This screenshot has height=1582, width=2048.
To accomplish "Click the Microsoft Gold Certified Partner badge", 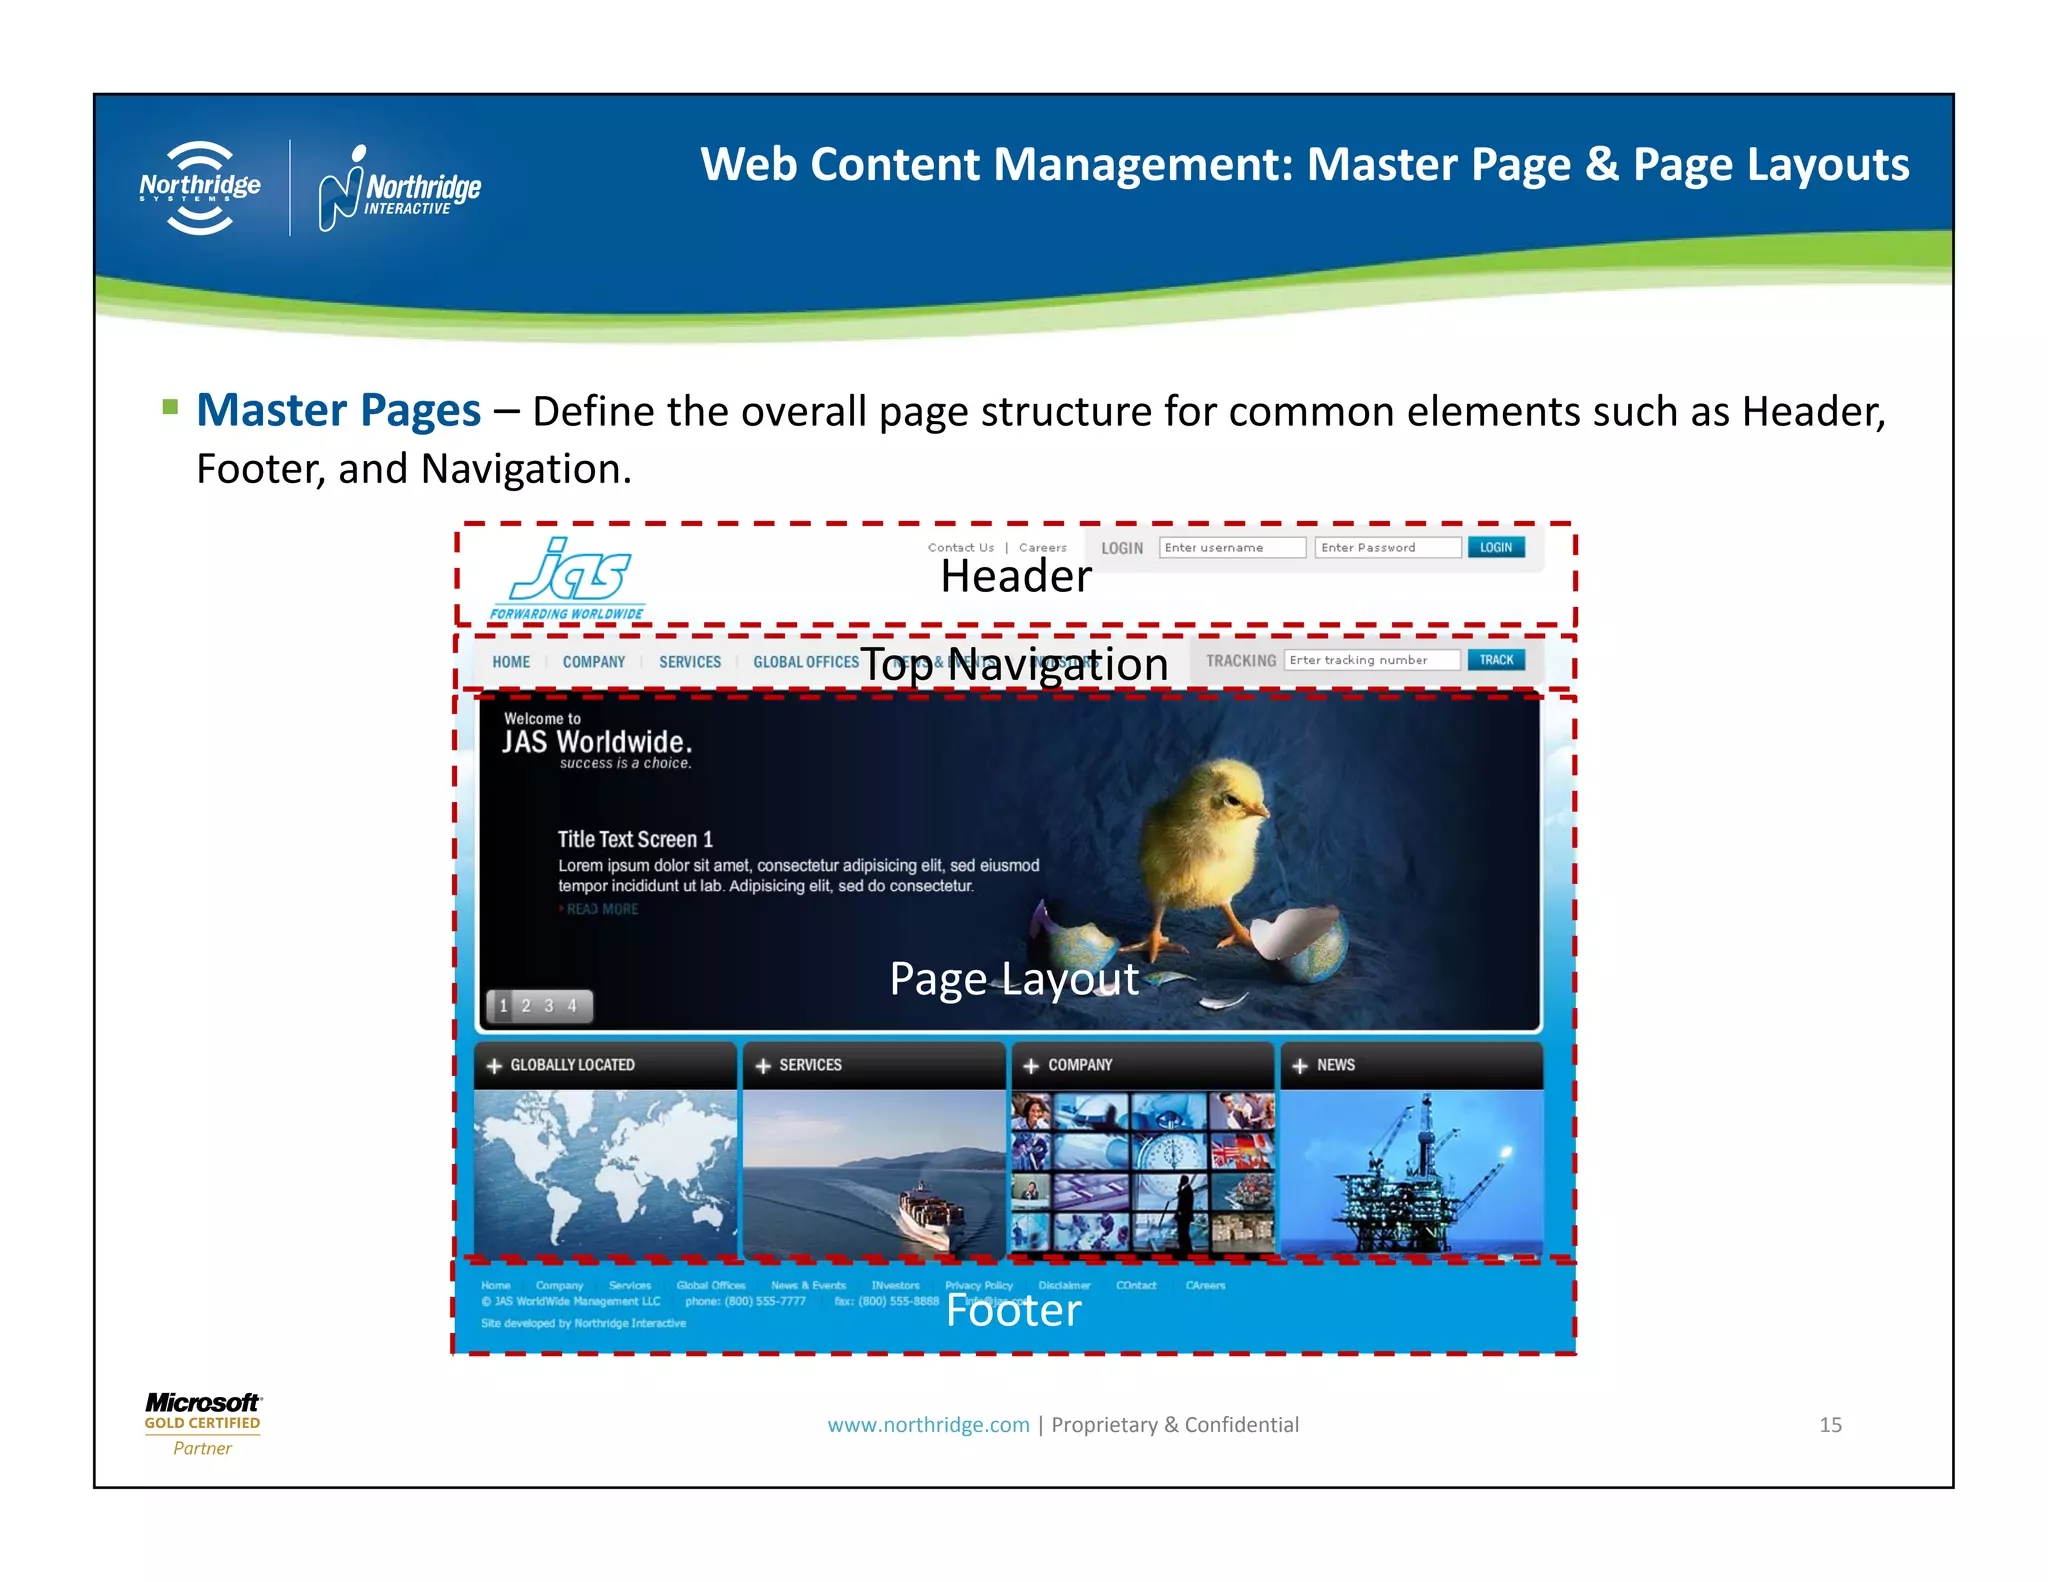I will click(203, 1424).
